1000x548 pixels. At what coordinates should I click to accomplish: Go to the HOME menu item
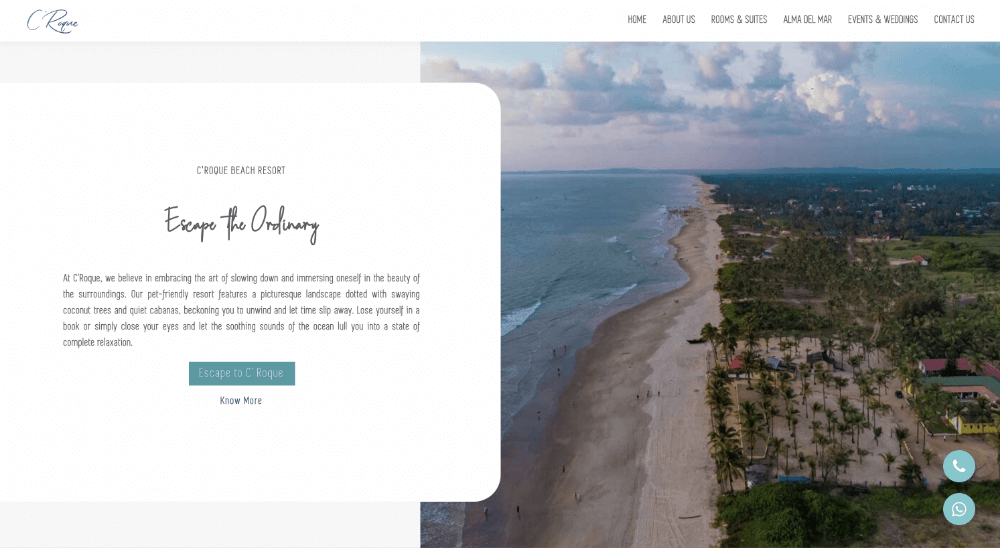click(636, 19)
